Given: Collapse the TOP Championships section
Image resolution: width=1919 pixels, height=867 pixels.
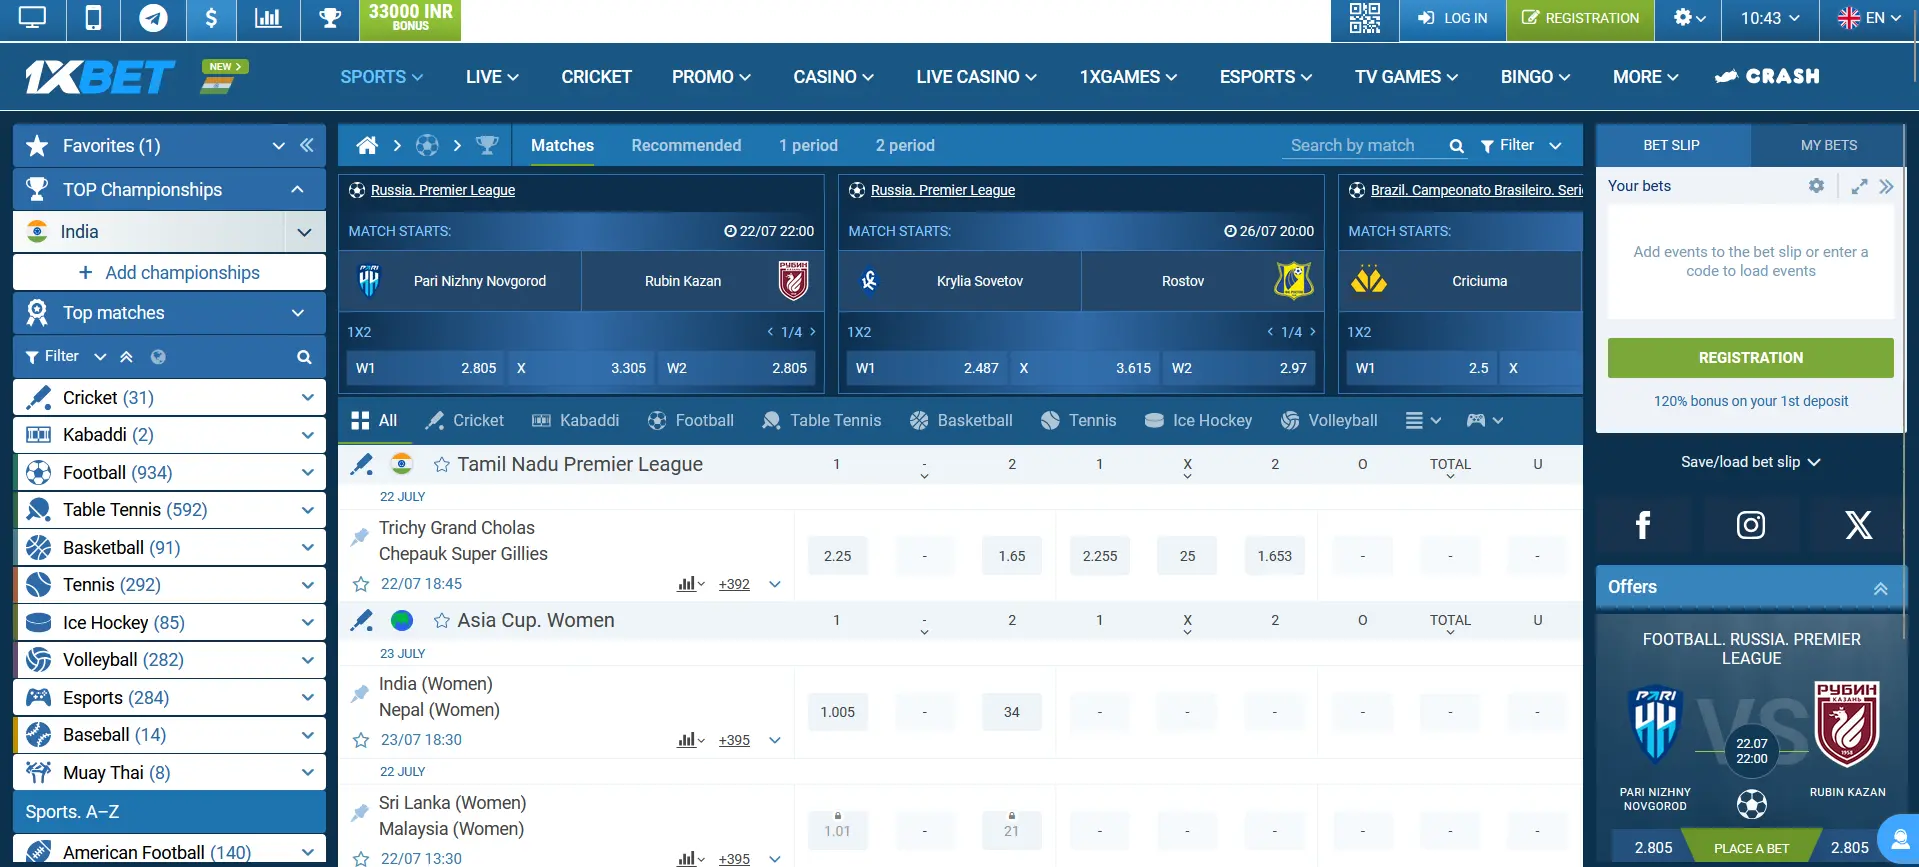Looking at the screenshot, I should point(297,190).
